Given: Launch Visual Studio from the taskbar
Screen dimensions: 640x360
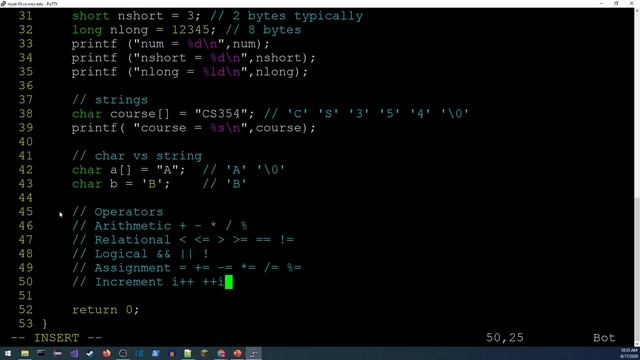Looking at the screenshot, I should [74, 353].
